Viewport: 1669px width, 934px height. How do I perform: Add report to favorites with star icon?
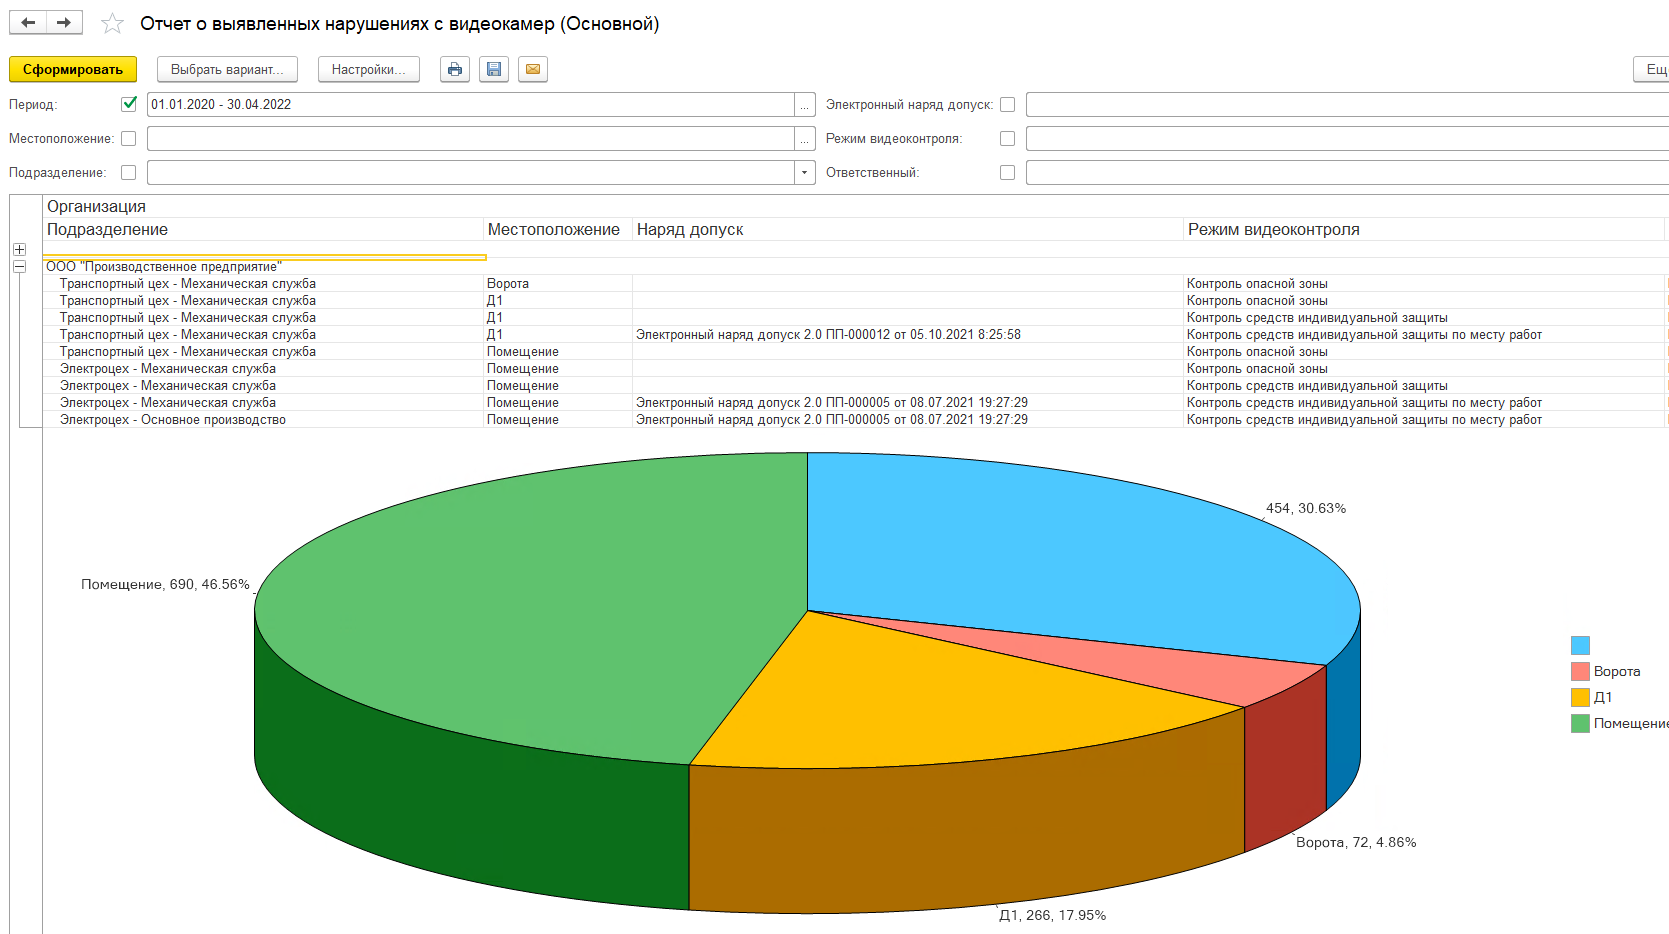[x=112, y=23]
